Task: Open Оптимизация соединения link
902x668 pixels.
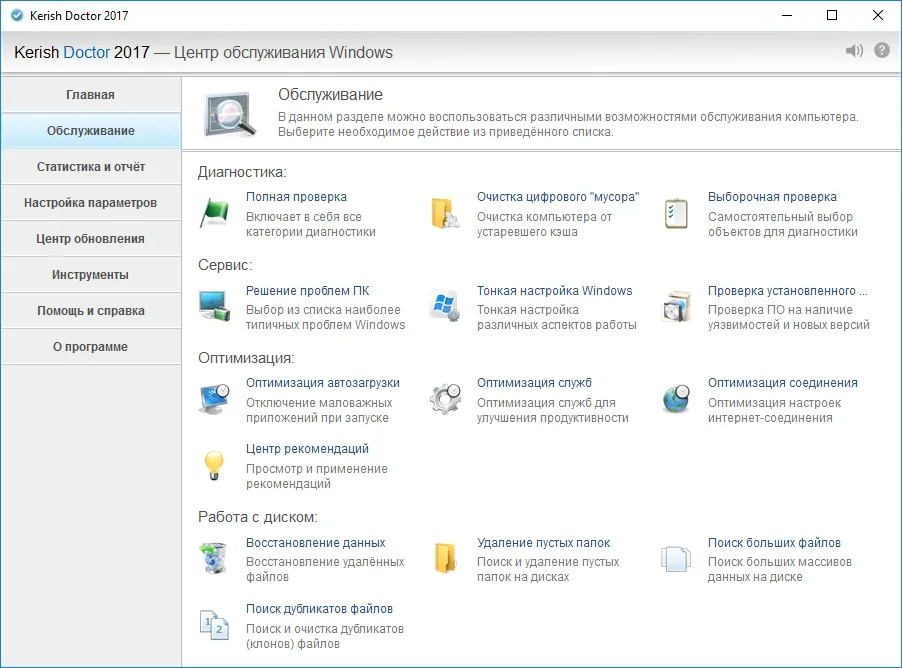Action: pyautogui.click(x=782, y=383)
